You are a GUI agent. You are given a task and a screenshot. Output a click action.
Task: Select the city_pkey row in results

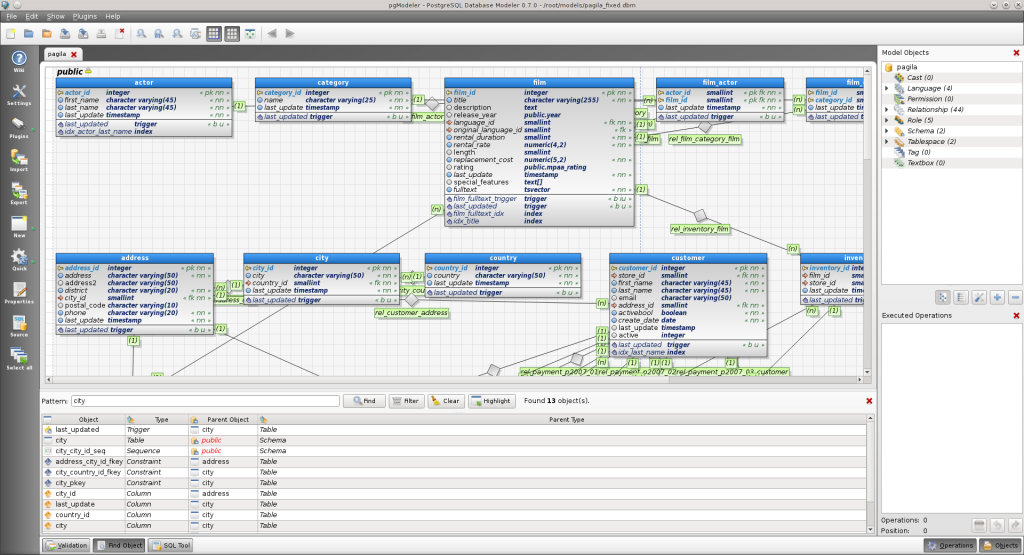[x=75, y=483]
